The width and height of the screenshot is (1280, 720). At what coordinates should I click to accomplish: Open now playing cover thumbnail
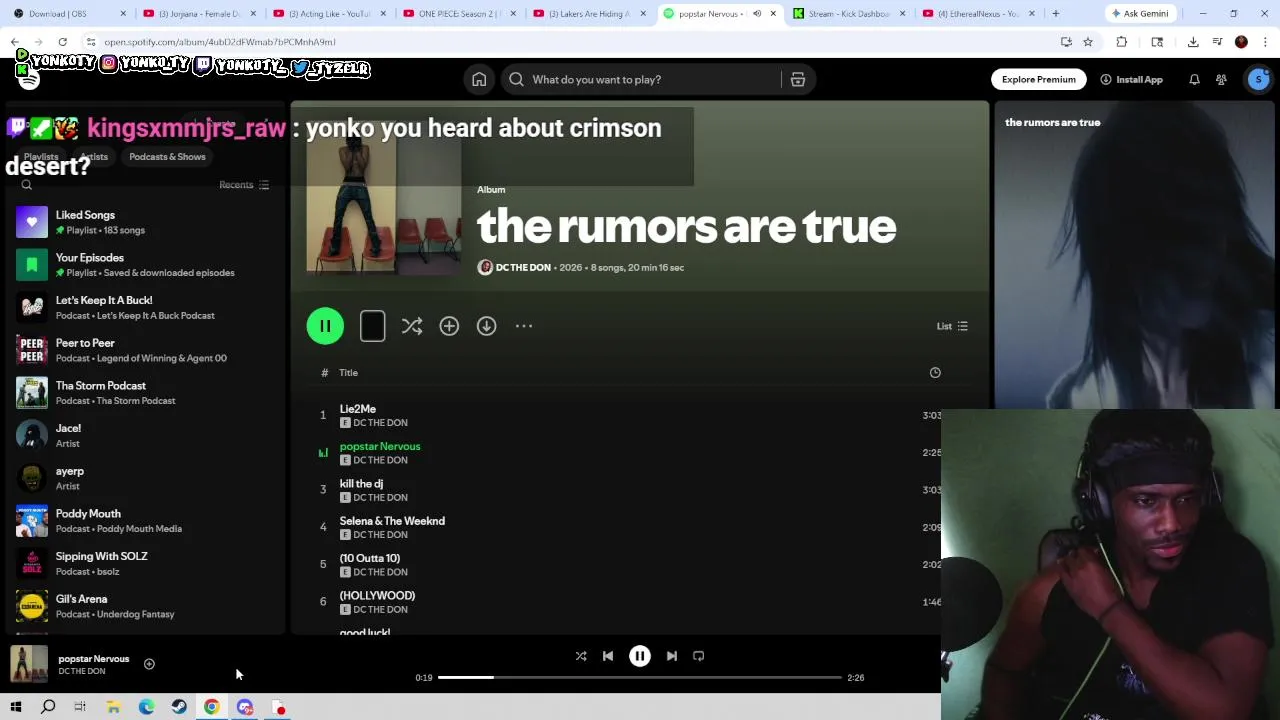tap(29, 664)
